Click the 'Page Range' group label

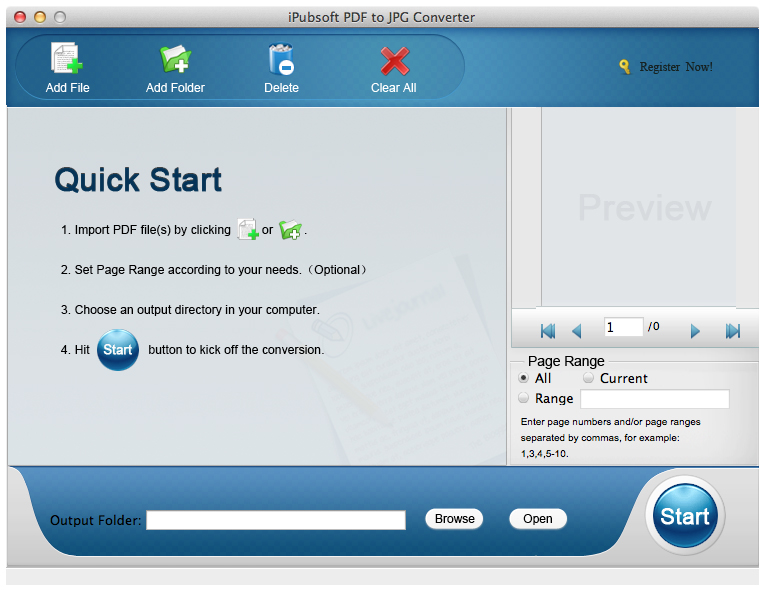point(566,361)
